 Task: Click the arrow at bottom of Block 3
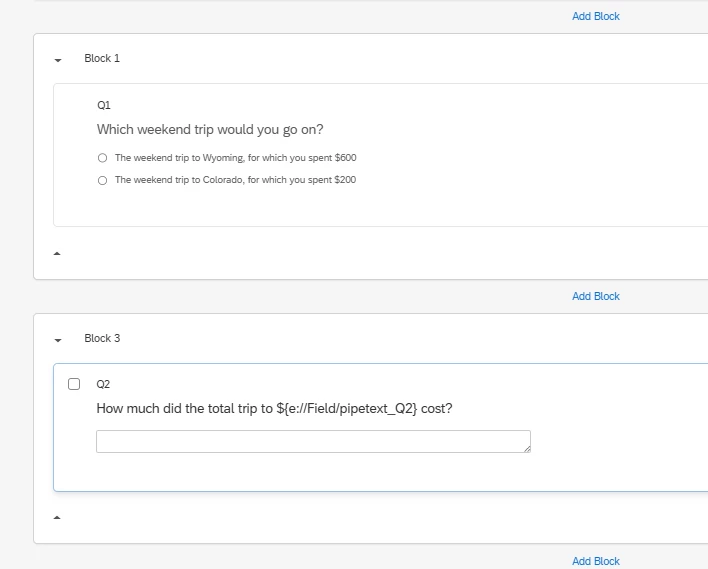57,517
